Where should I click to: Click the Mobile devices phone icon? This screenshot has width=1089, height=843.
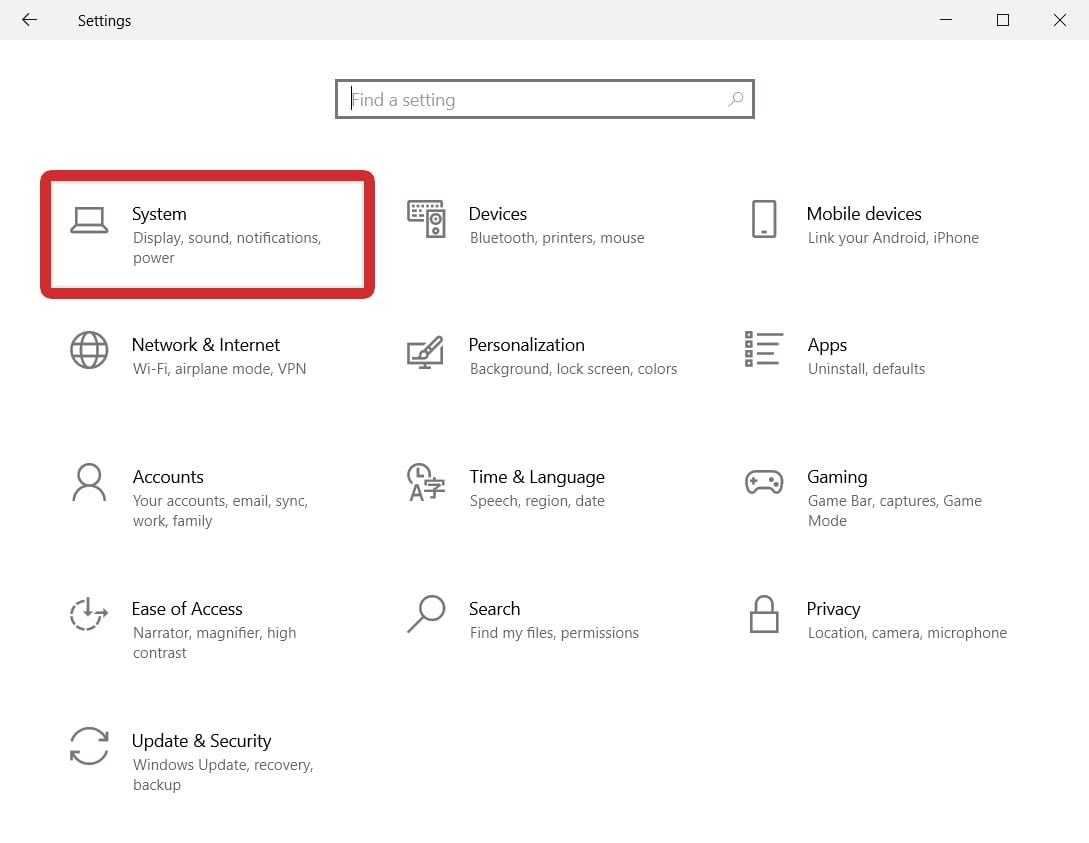[763, 219]
